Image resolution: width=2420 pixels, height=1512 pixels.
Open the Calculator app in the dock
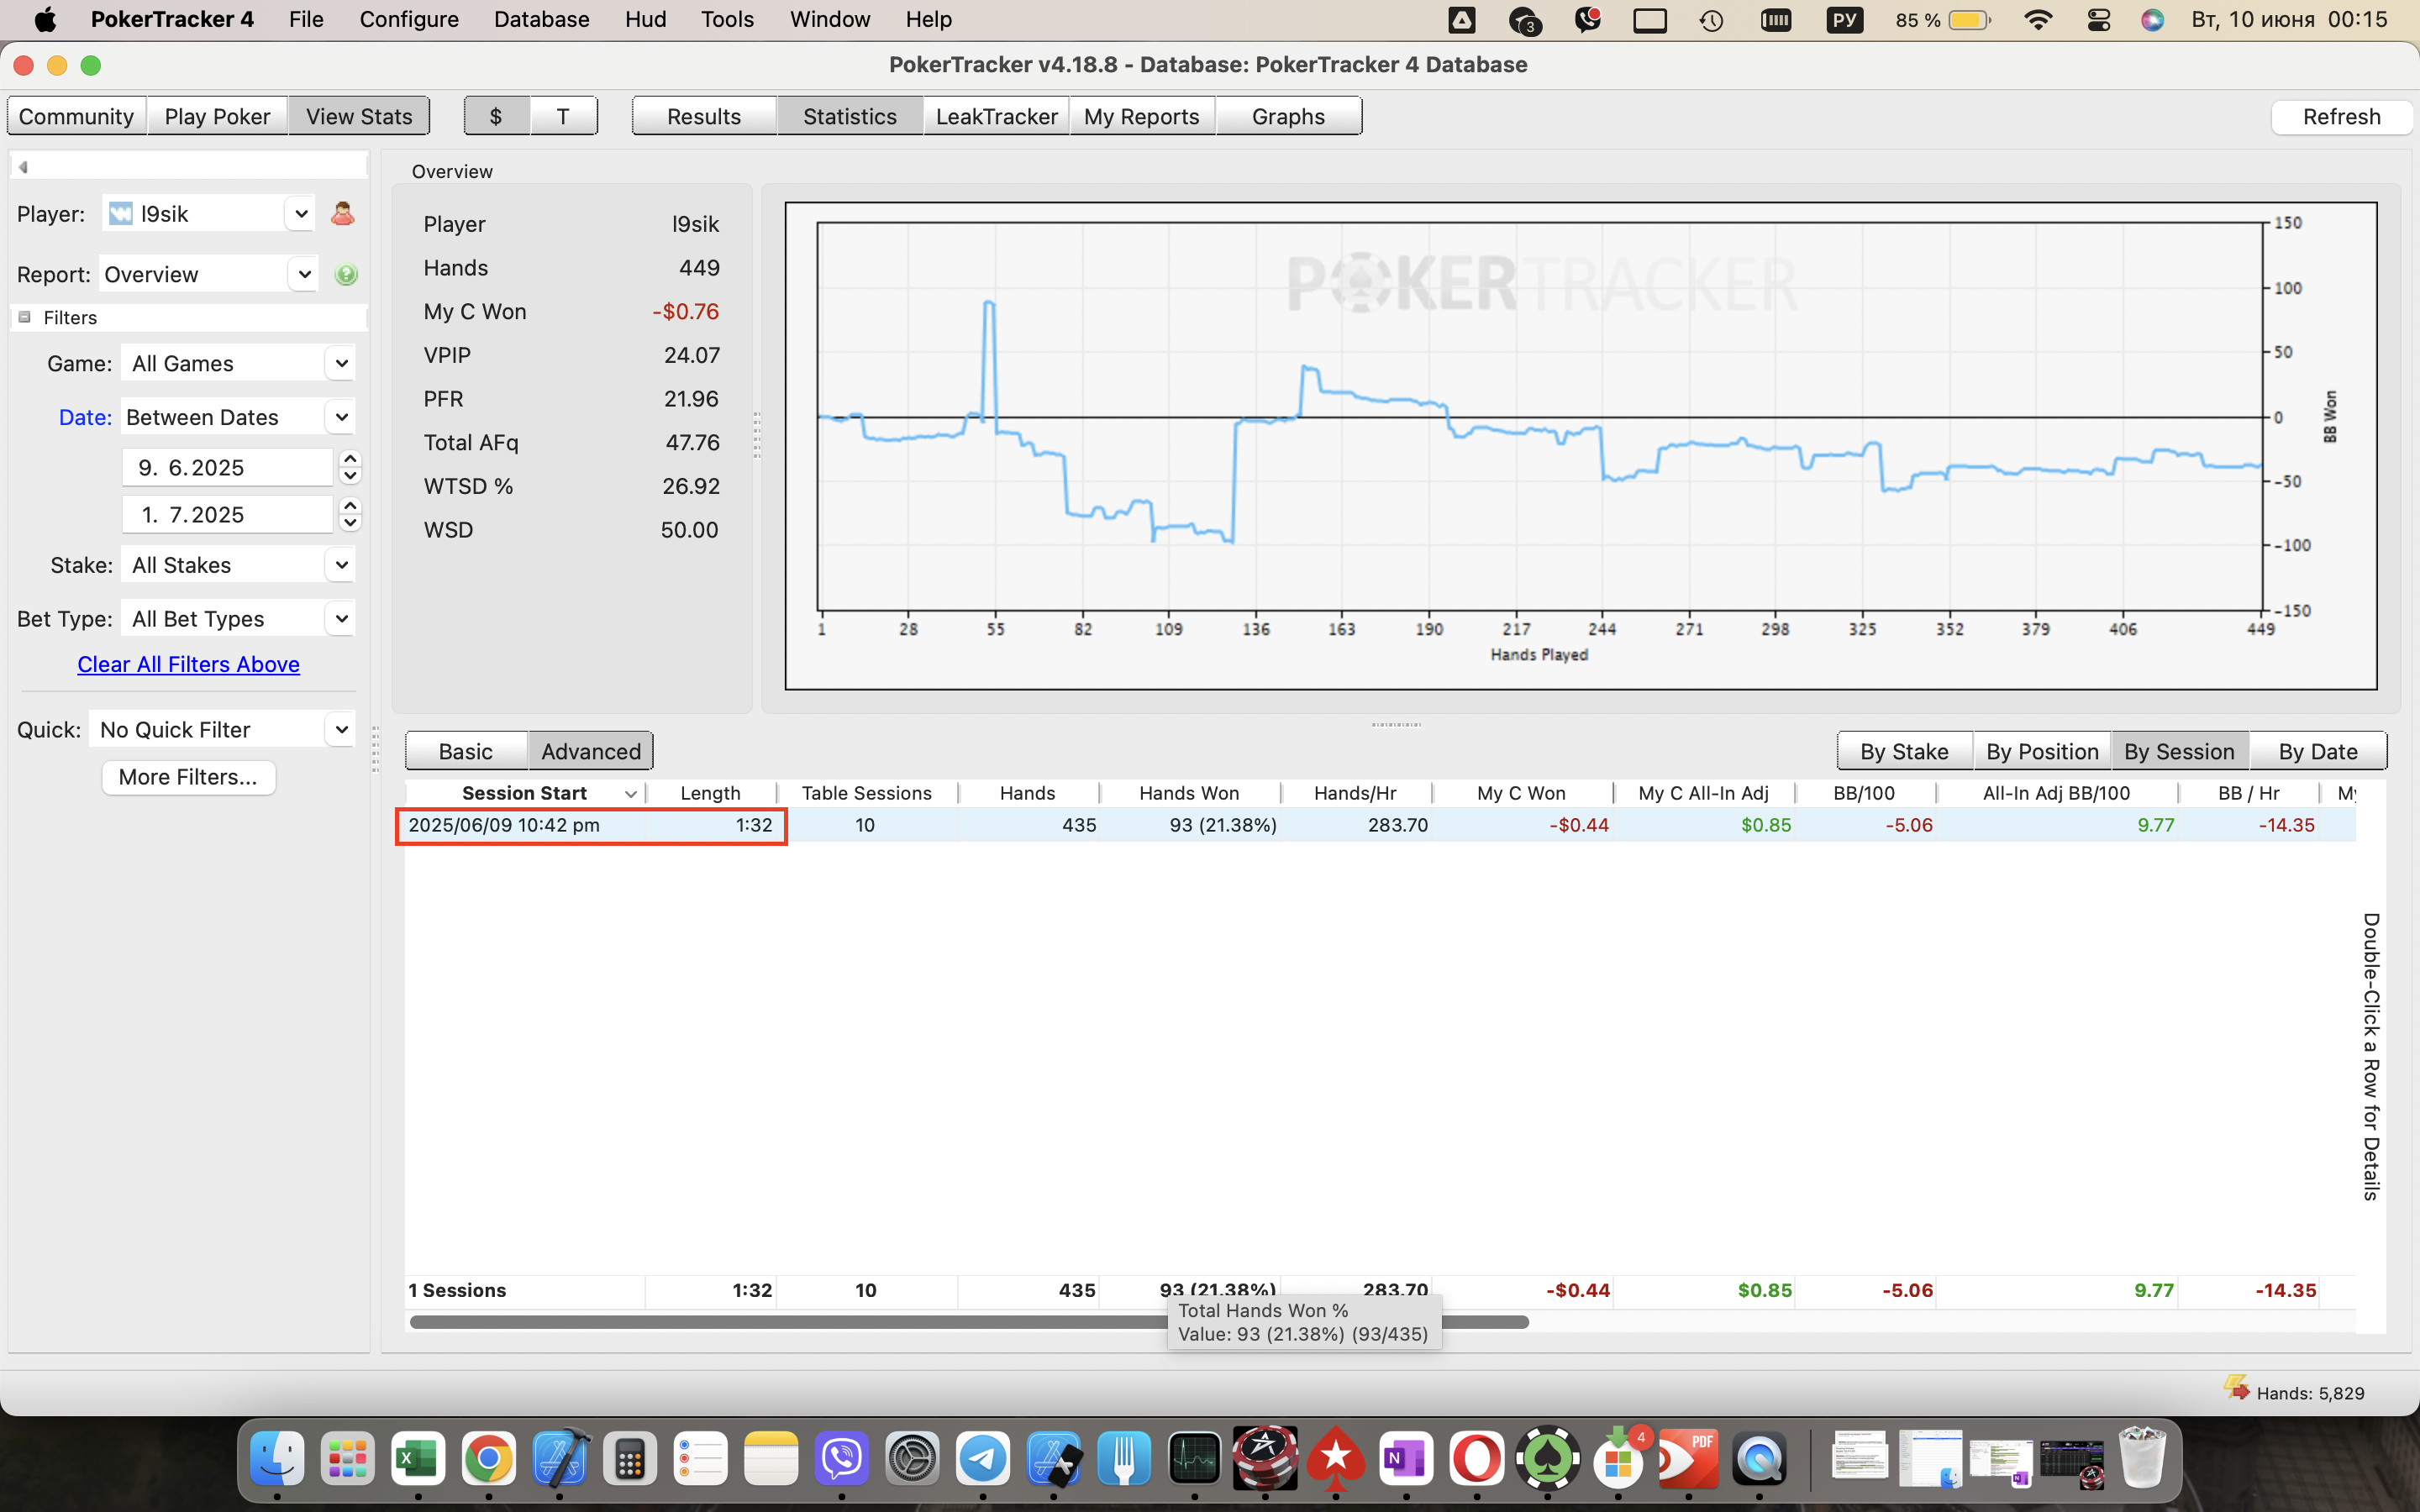pyautogui.click(x=630, y=1460)
